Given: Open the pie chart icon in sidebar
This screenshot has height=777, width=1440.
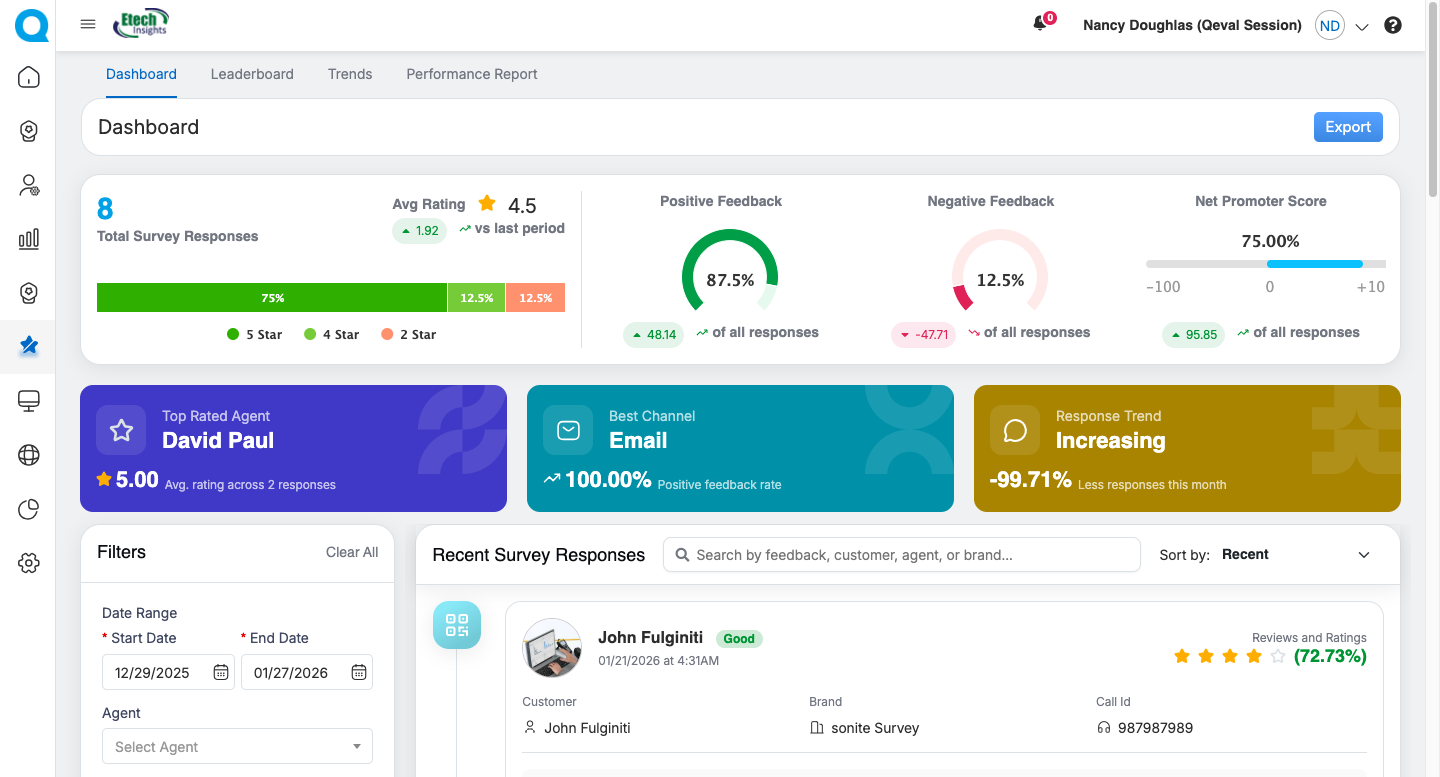Looking at the screenshot, I should click(x=29, y=509).
